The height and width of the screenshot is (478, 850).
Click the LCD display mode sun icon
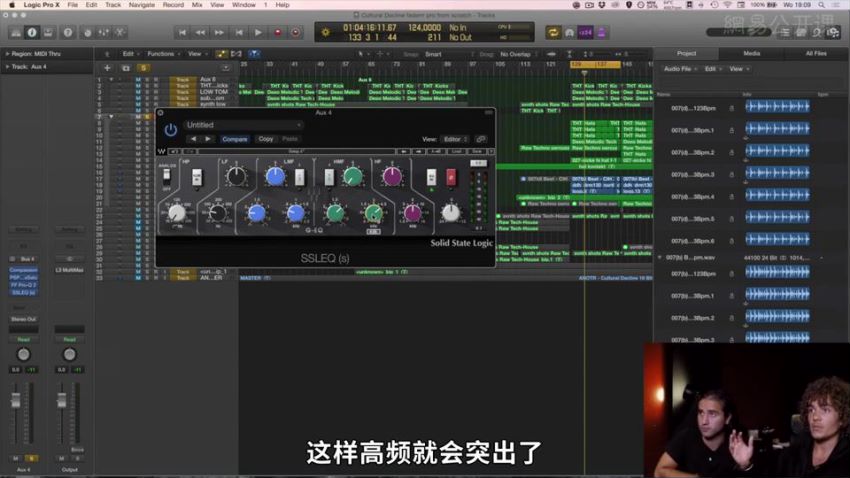(325, 33)
